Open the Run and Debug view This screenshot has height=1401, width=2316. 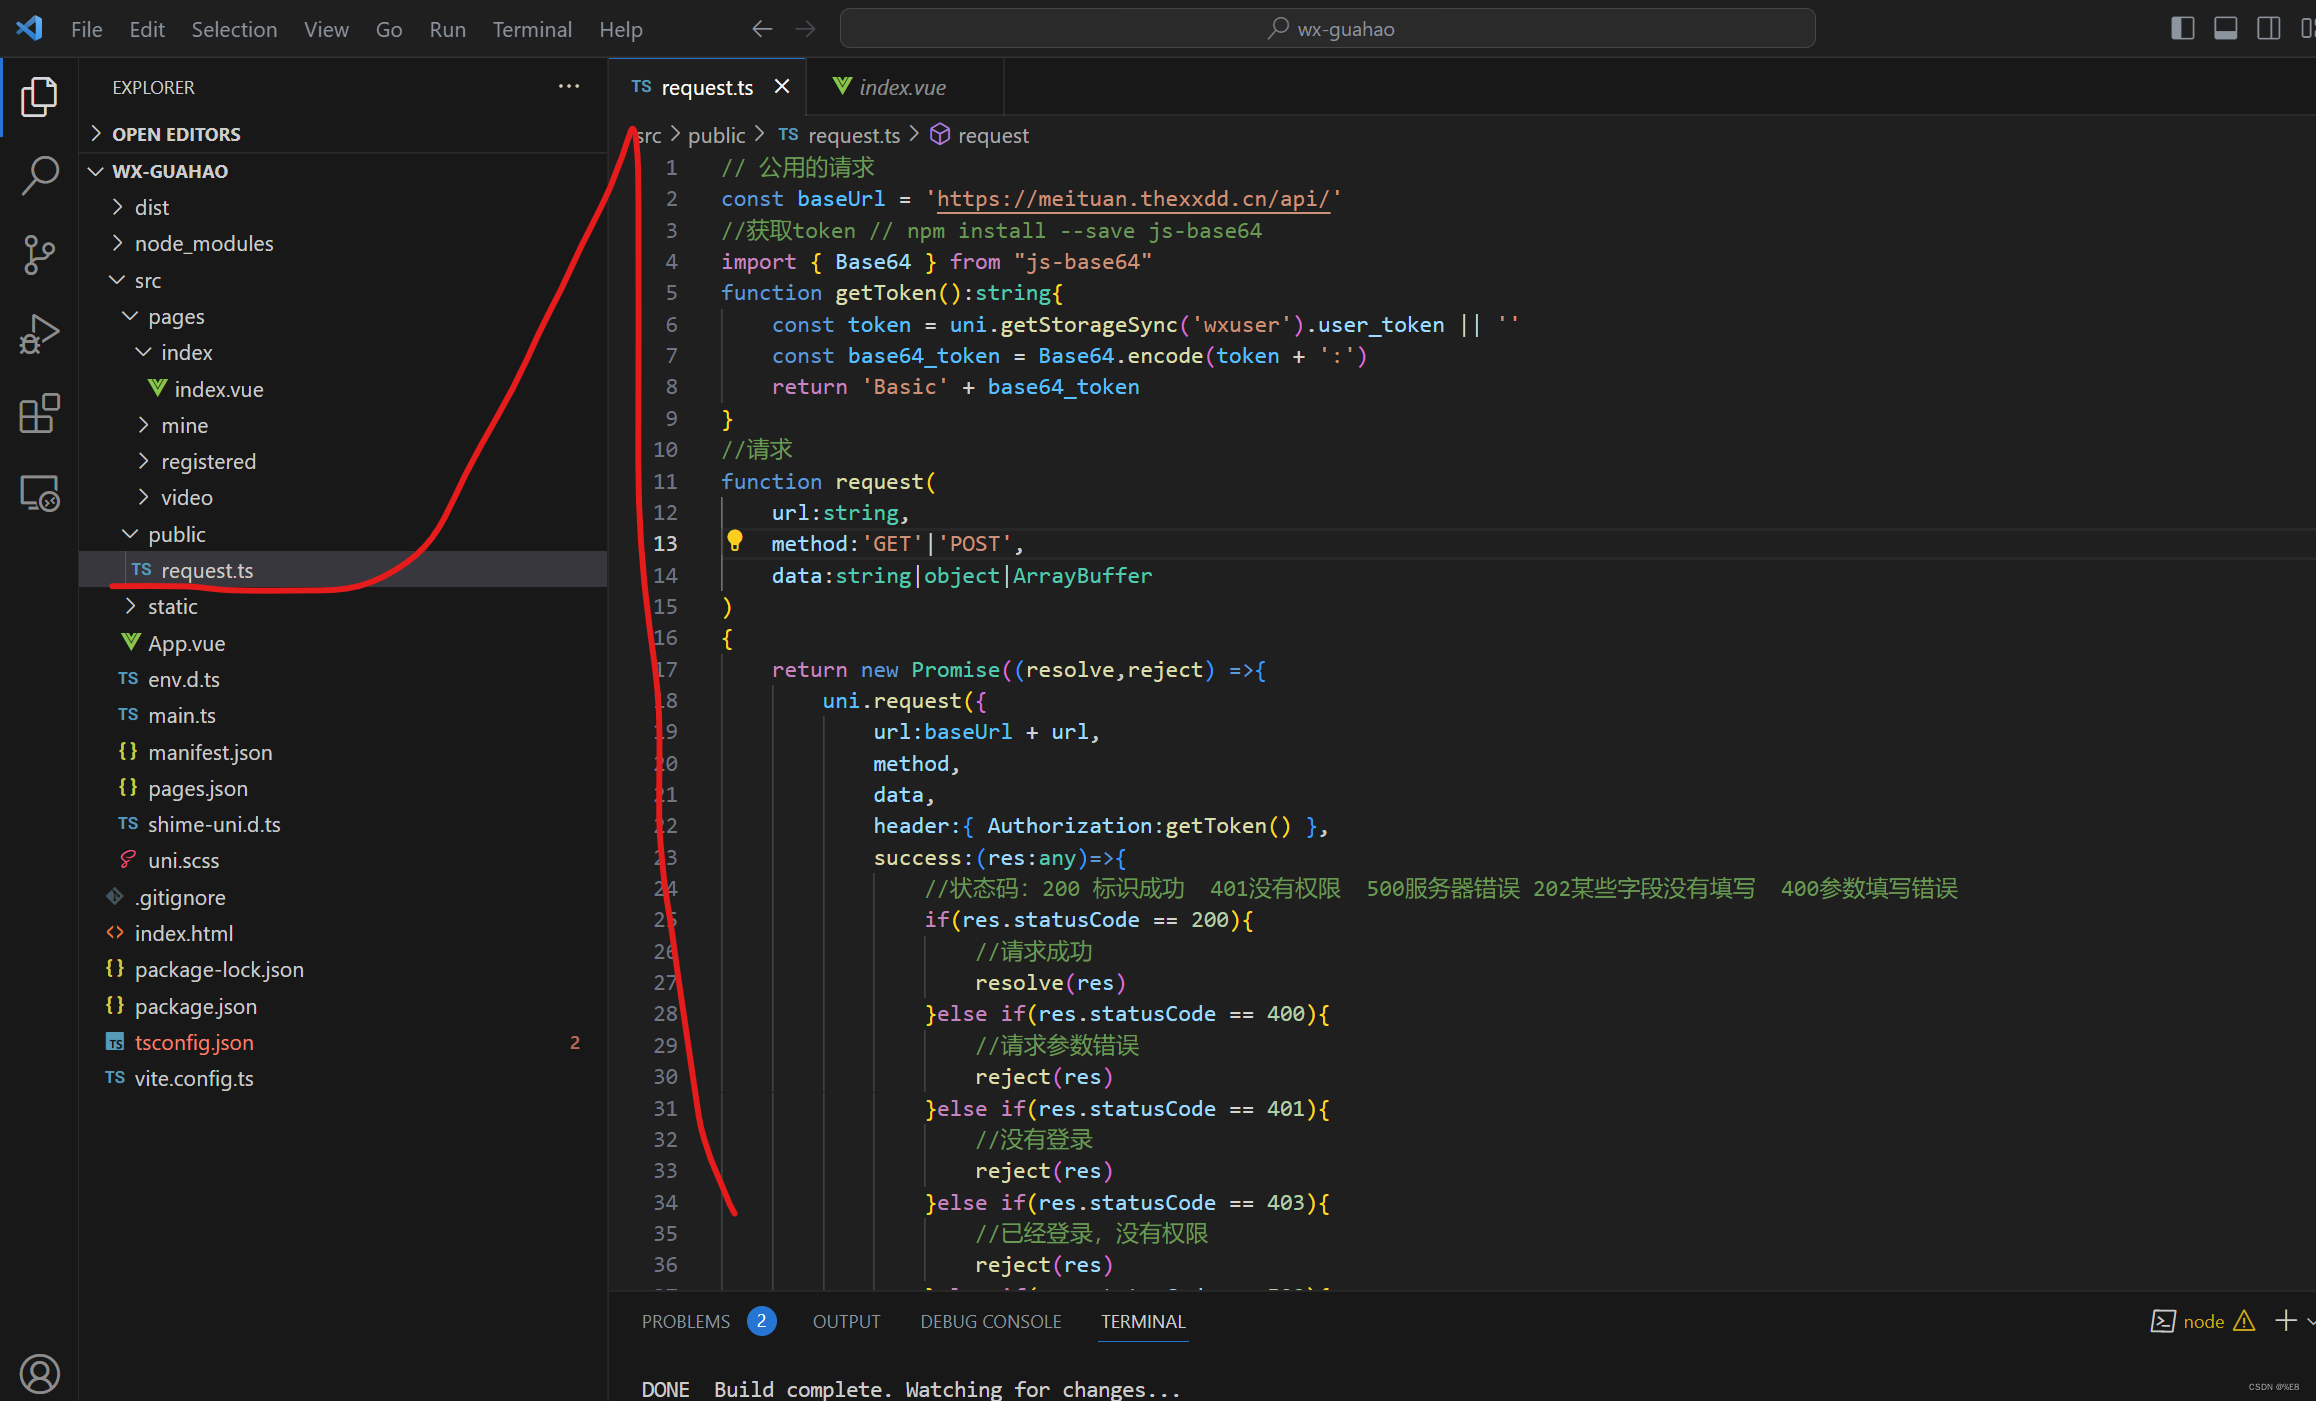[39, 334]
